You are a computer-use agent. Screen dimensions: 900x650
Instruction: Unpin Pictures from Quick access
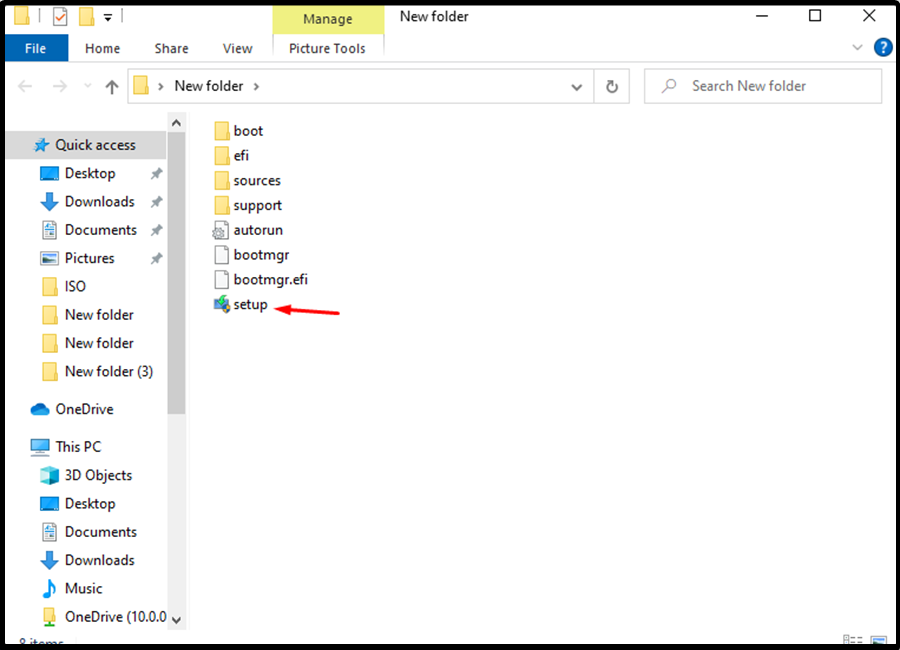click(155, 258)
